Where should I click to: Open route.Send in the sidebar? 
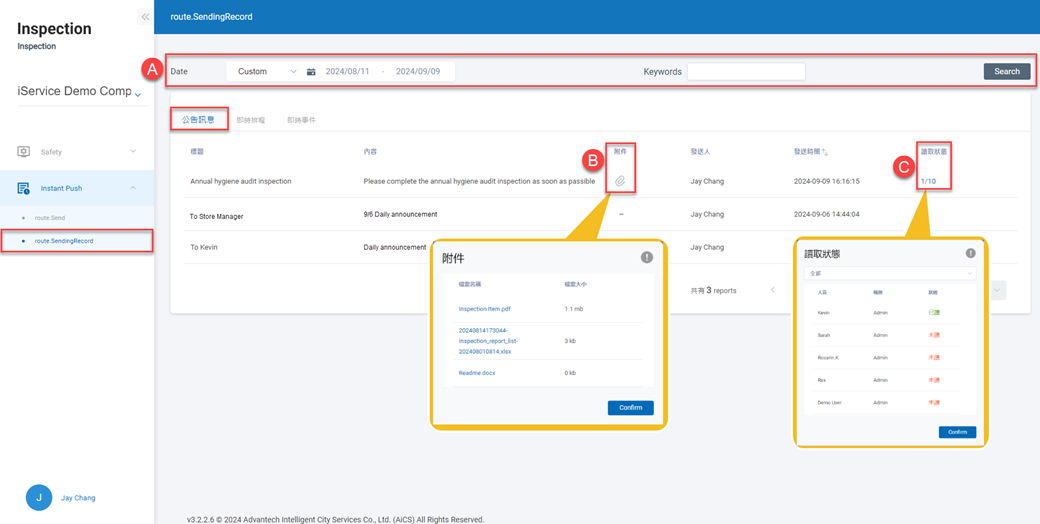(x=50, y=217)
